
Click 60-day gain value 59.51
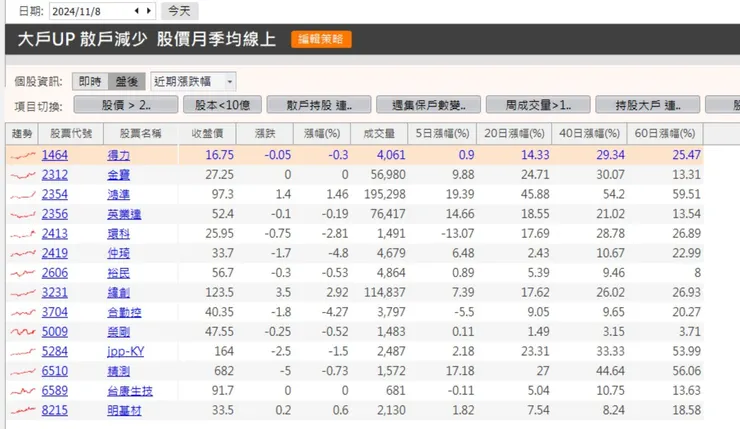(687, 194)
